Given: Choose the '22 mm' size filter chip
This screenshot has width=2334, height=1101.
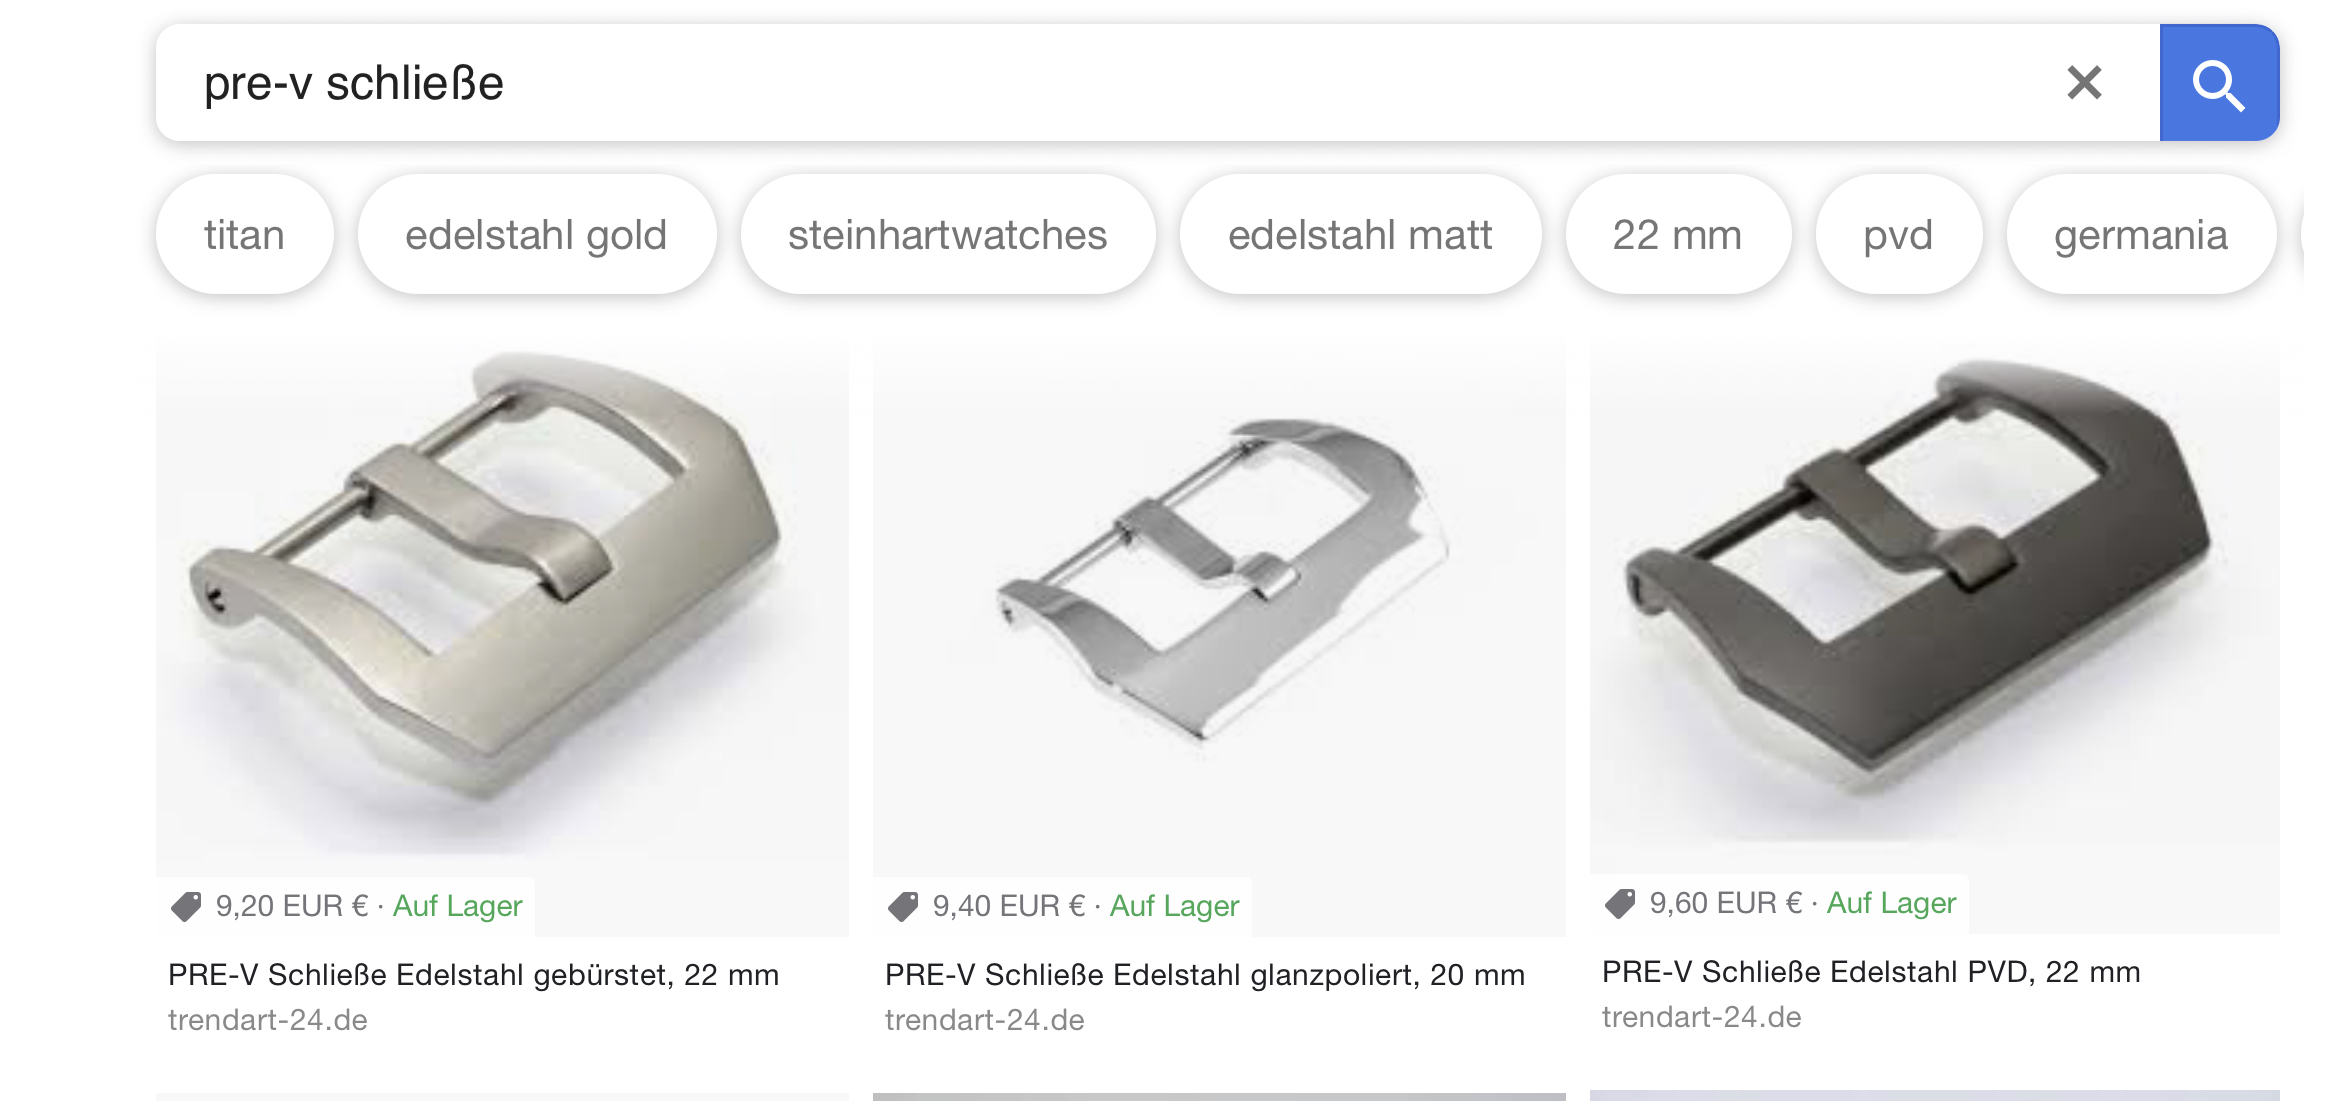Looking at the screenshot, I should pos(1677,235).
